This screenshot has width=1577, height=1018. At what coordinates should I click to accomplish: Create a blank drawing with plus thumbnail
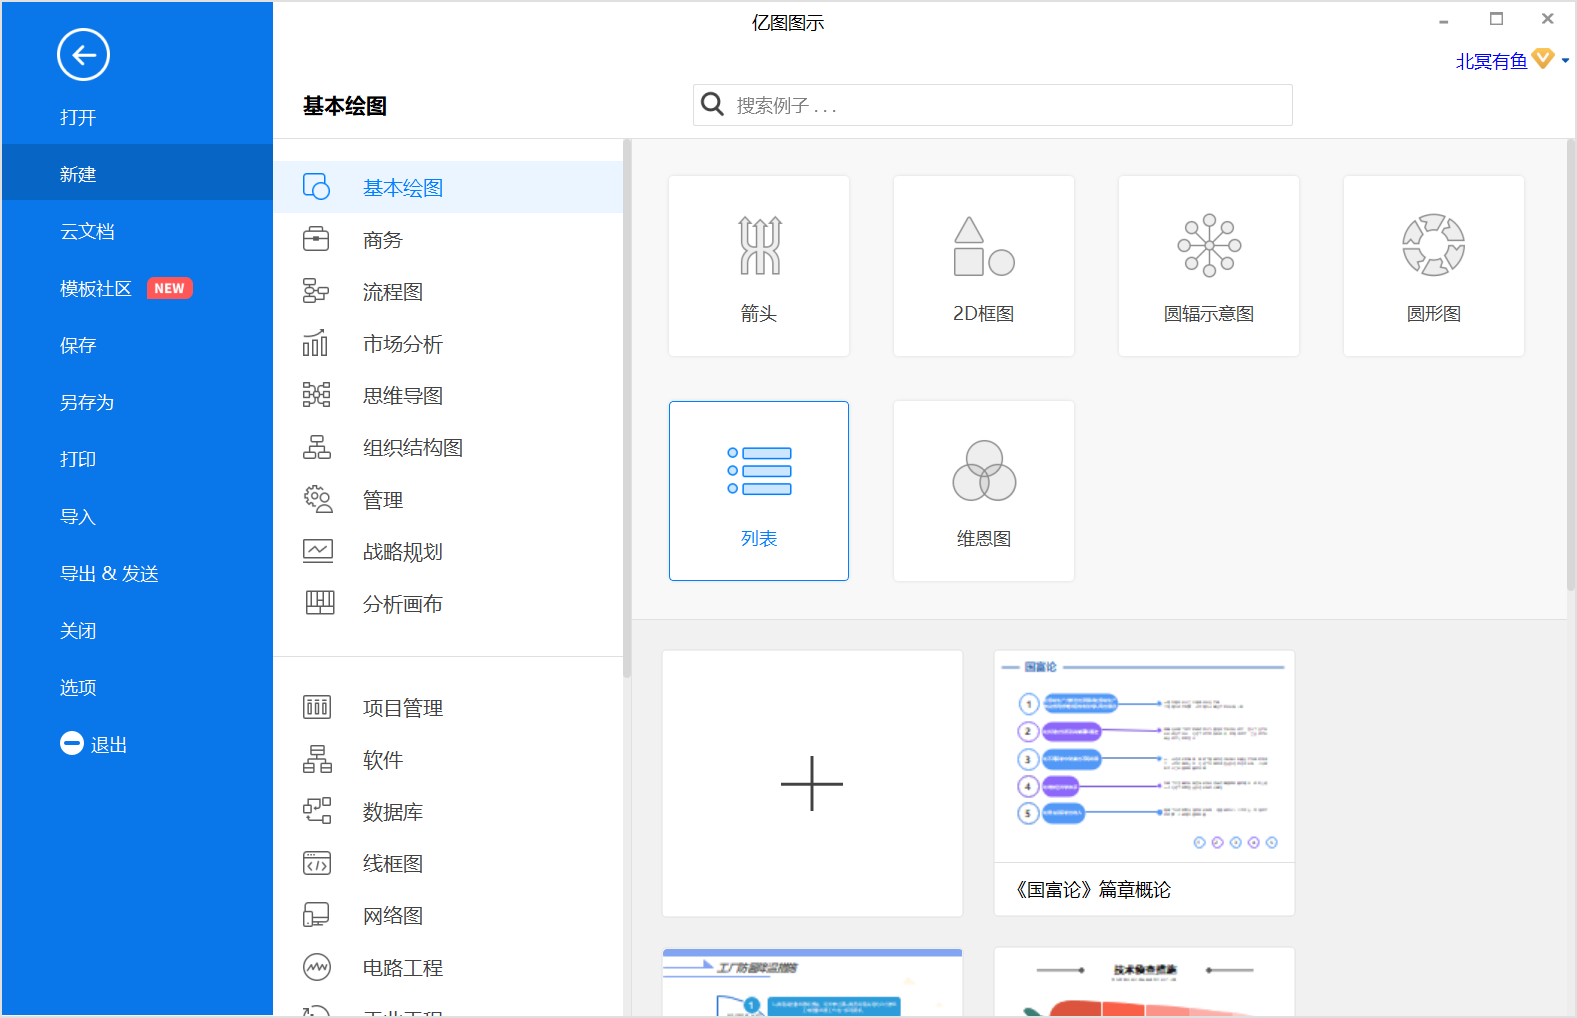(x=812, y=783)
